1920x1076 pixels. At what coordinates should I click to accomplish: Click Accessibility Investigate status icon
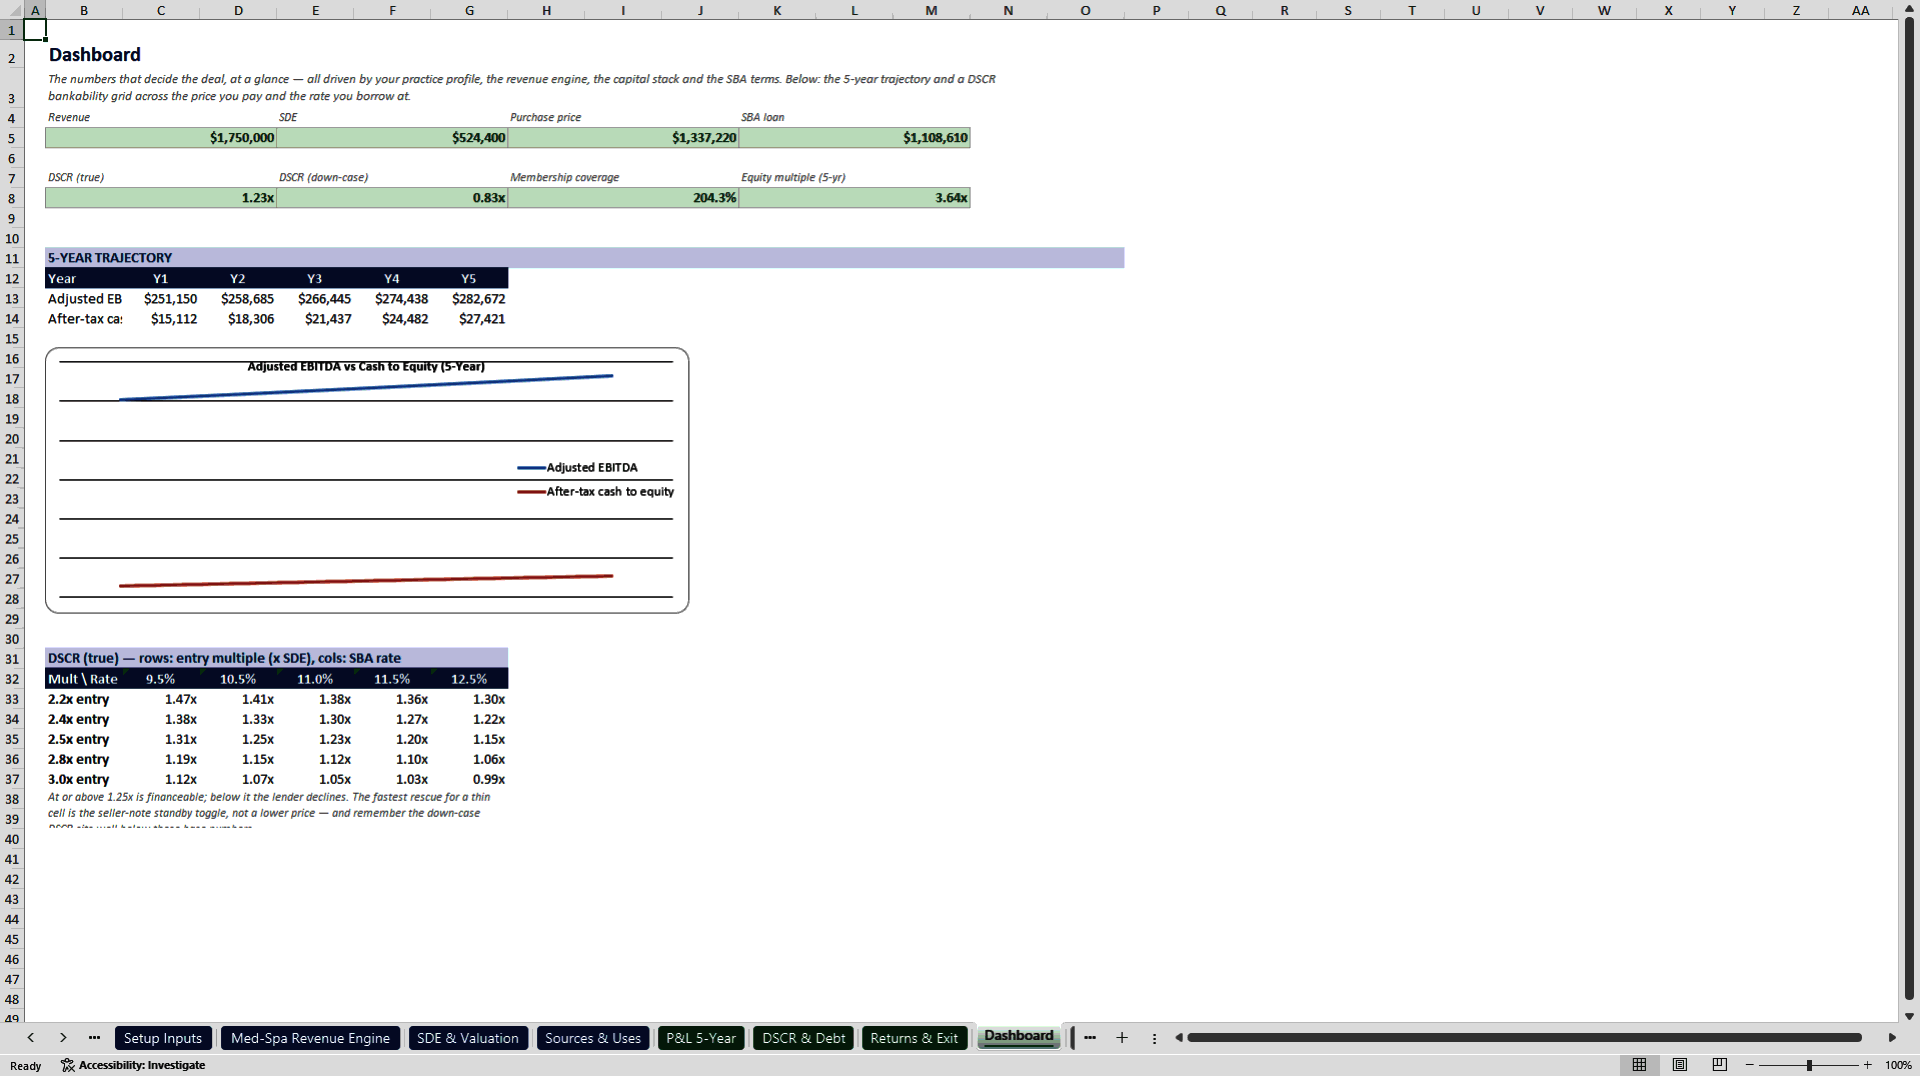133,1065
